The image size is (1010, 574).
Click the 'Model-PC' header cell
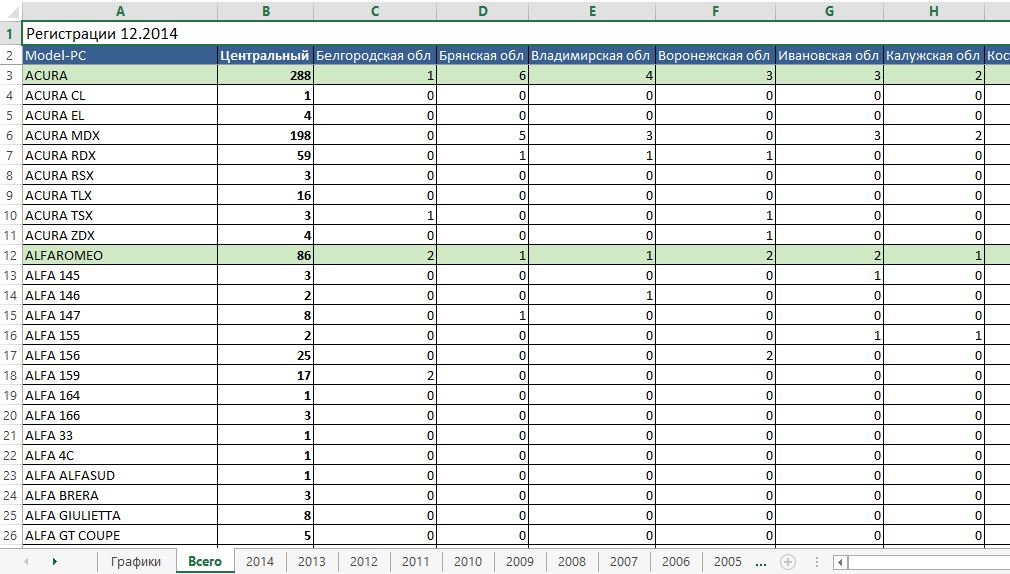click(x=120, y=55)
